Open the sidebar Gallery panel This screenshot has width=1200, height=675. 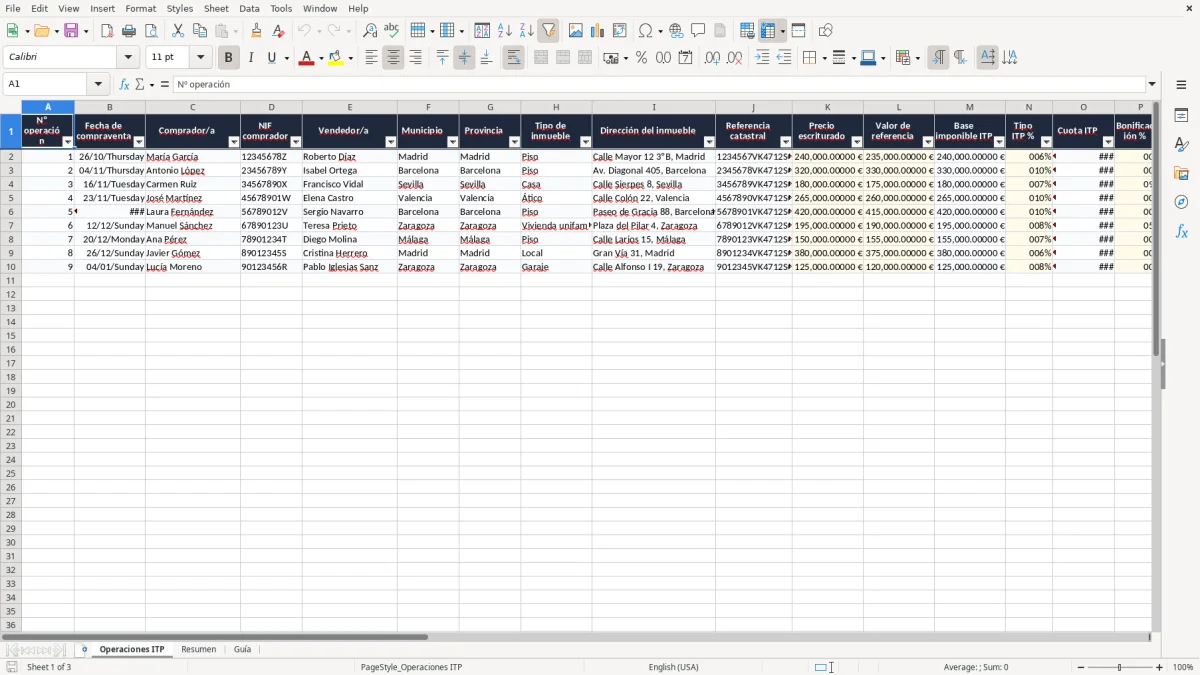(1181, 173)
